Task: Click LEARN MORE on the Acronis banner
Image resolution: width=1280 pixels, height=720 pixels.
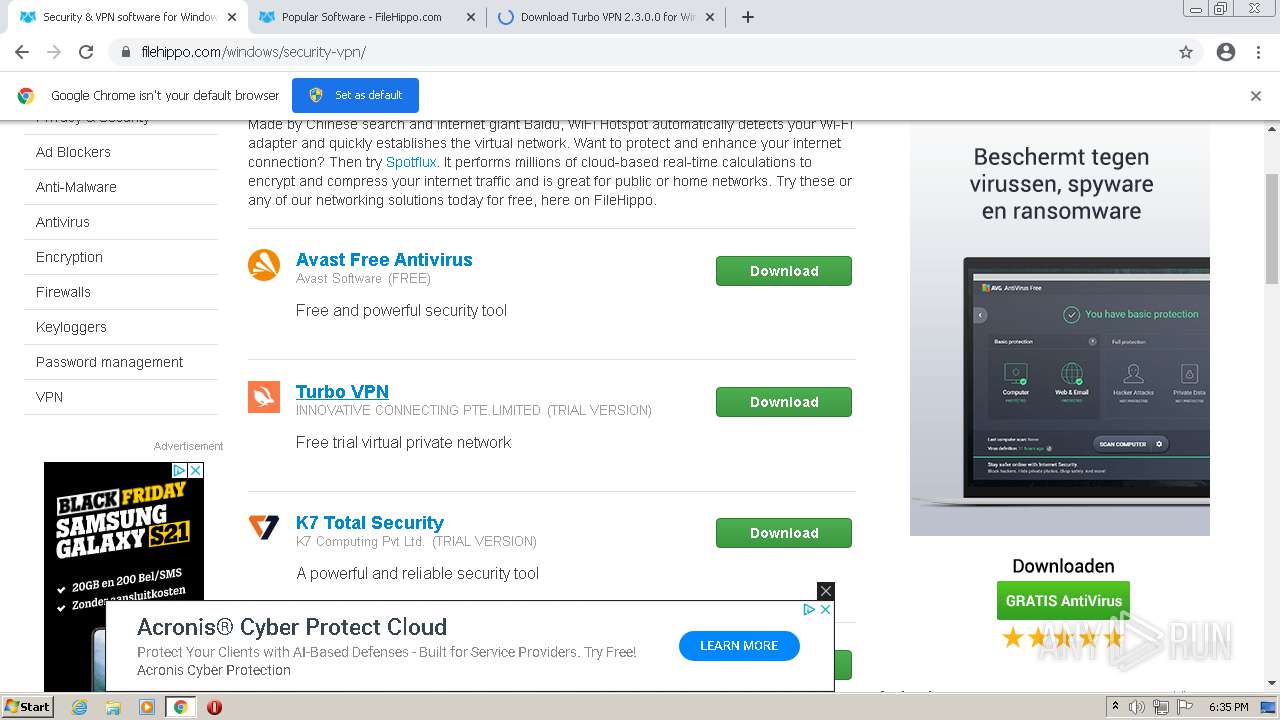Action: (x=739, y=646)
